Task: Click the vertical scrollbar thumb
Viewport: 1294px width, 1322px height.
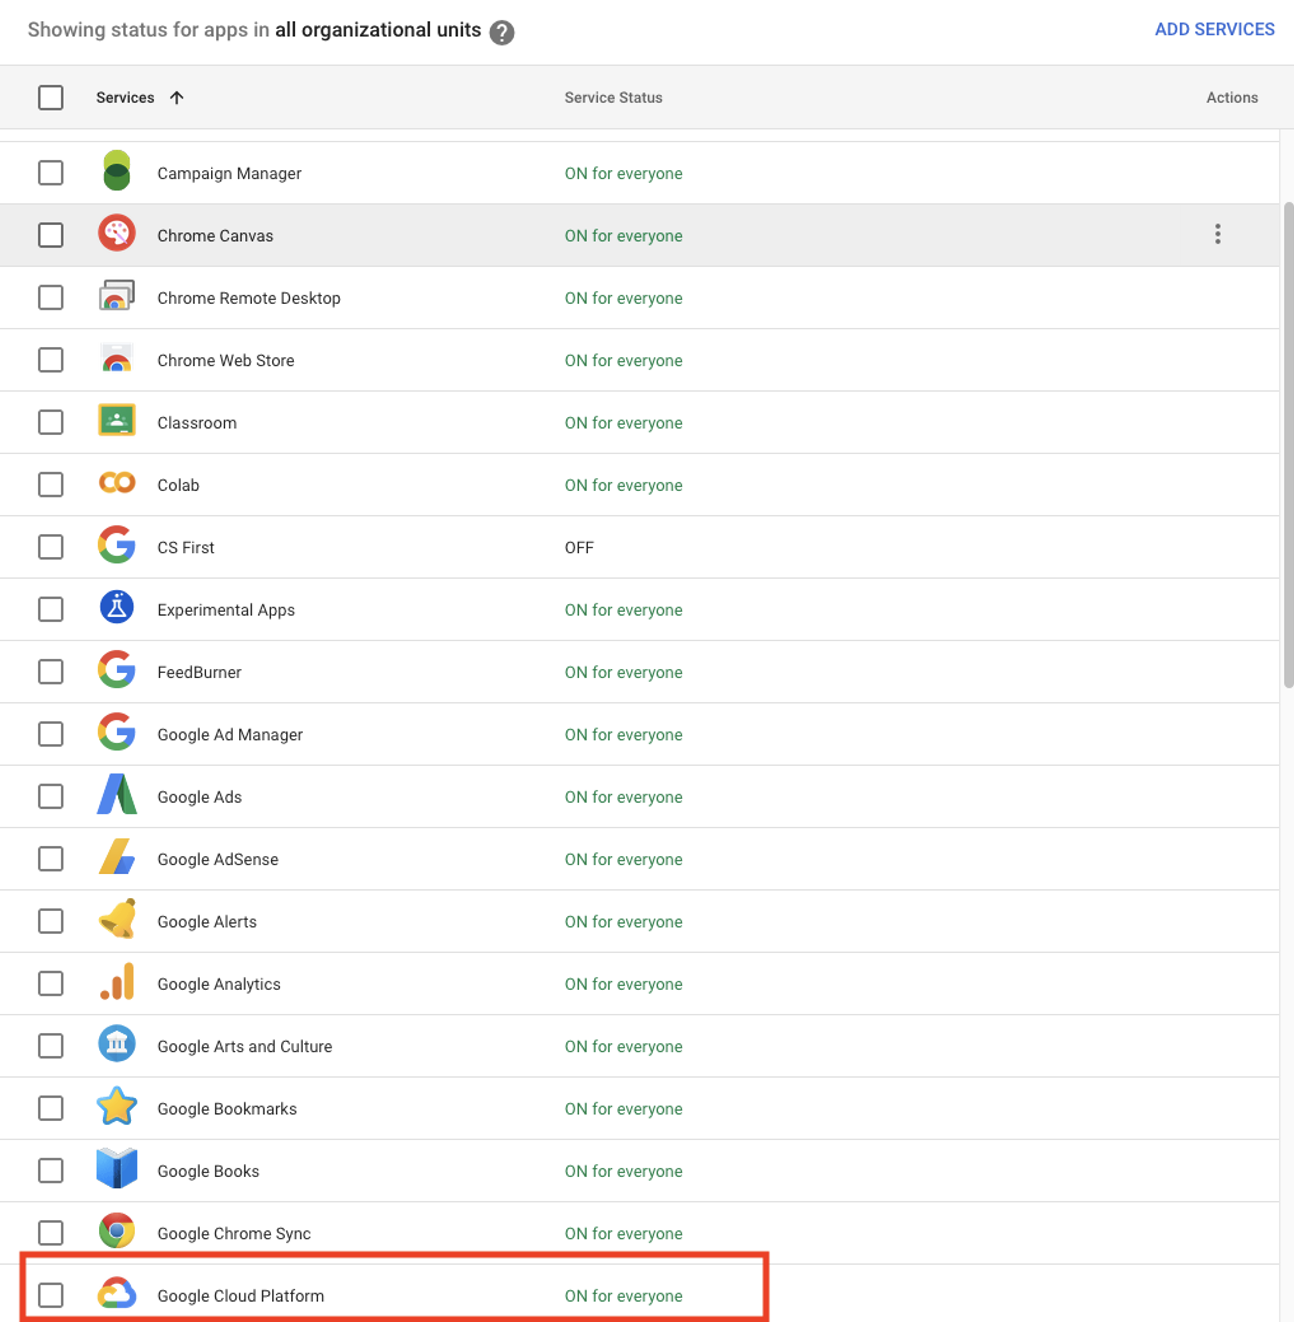Action: (x=1288, y=445)
